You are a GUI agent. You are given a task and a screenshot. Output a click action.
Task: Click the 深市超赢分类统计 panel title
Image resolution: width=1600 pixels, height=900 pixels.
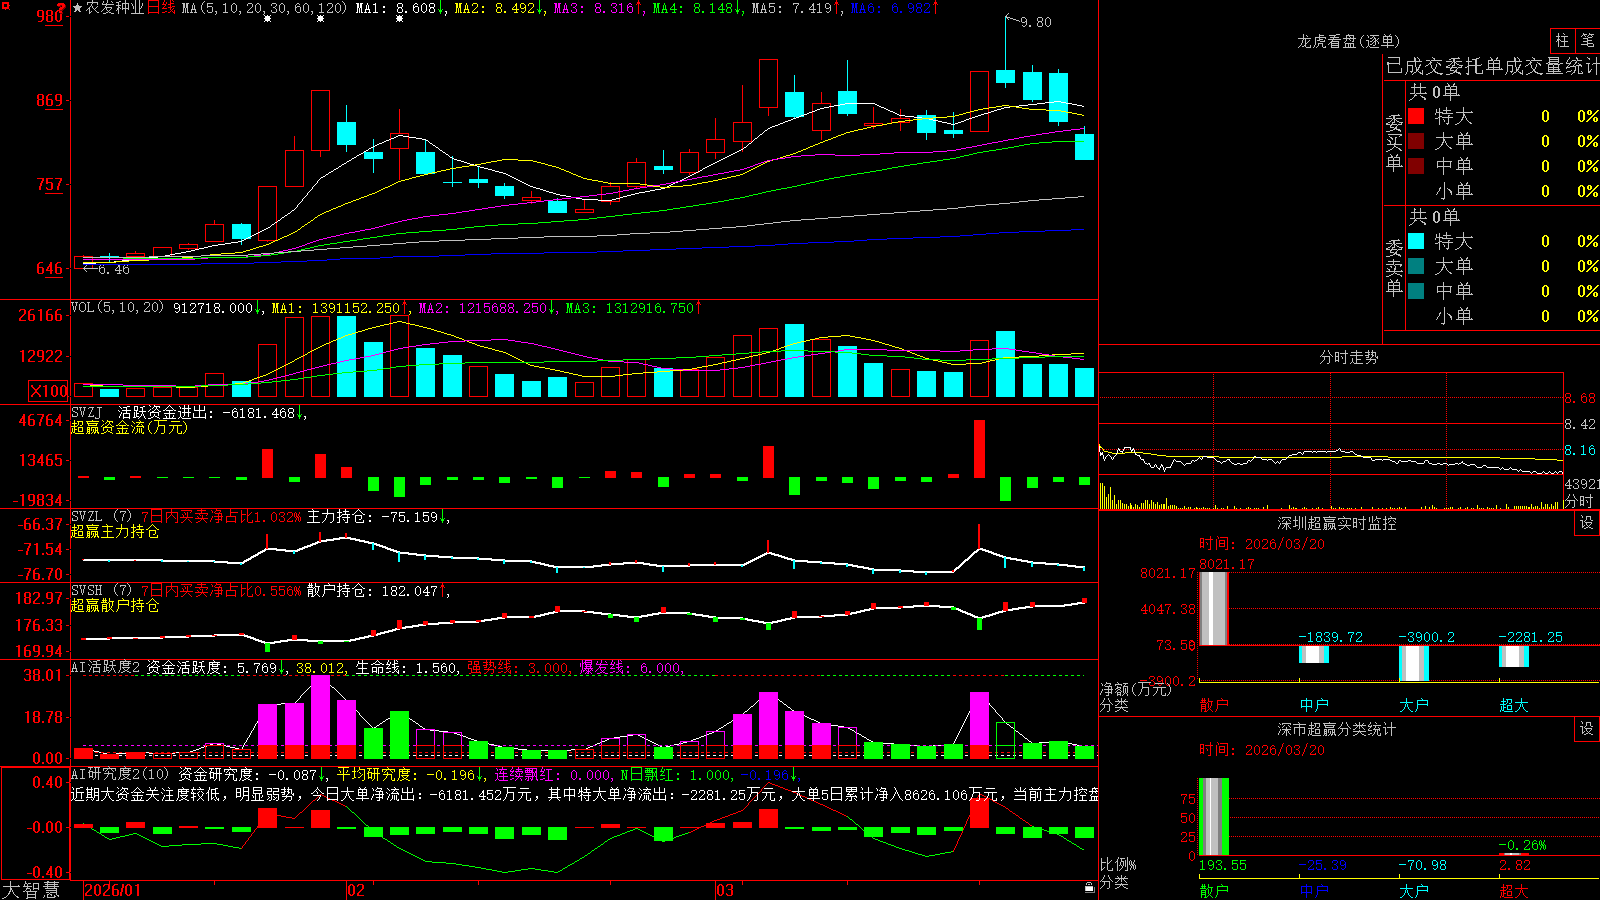(x=1336, y=729)
